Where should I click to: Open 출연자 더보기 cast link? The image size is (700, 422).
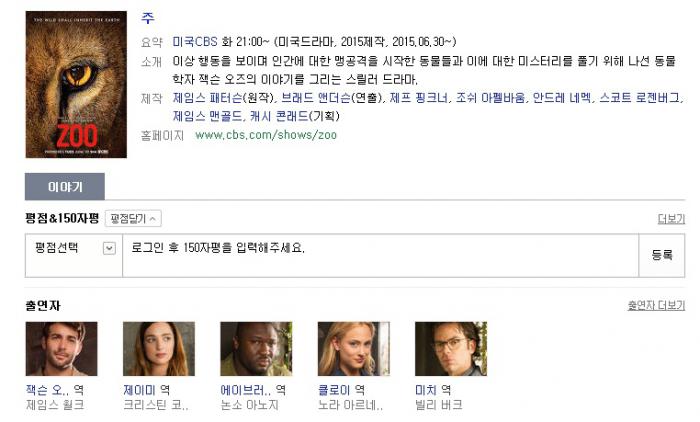[656, 305]
